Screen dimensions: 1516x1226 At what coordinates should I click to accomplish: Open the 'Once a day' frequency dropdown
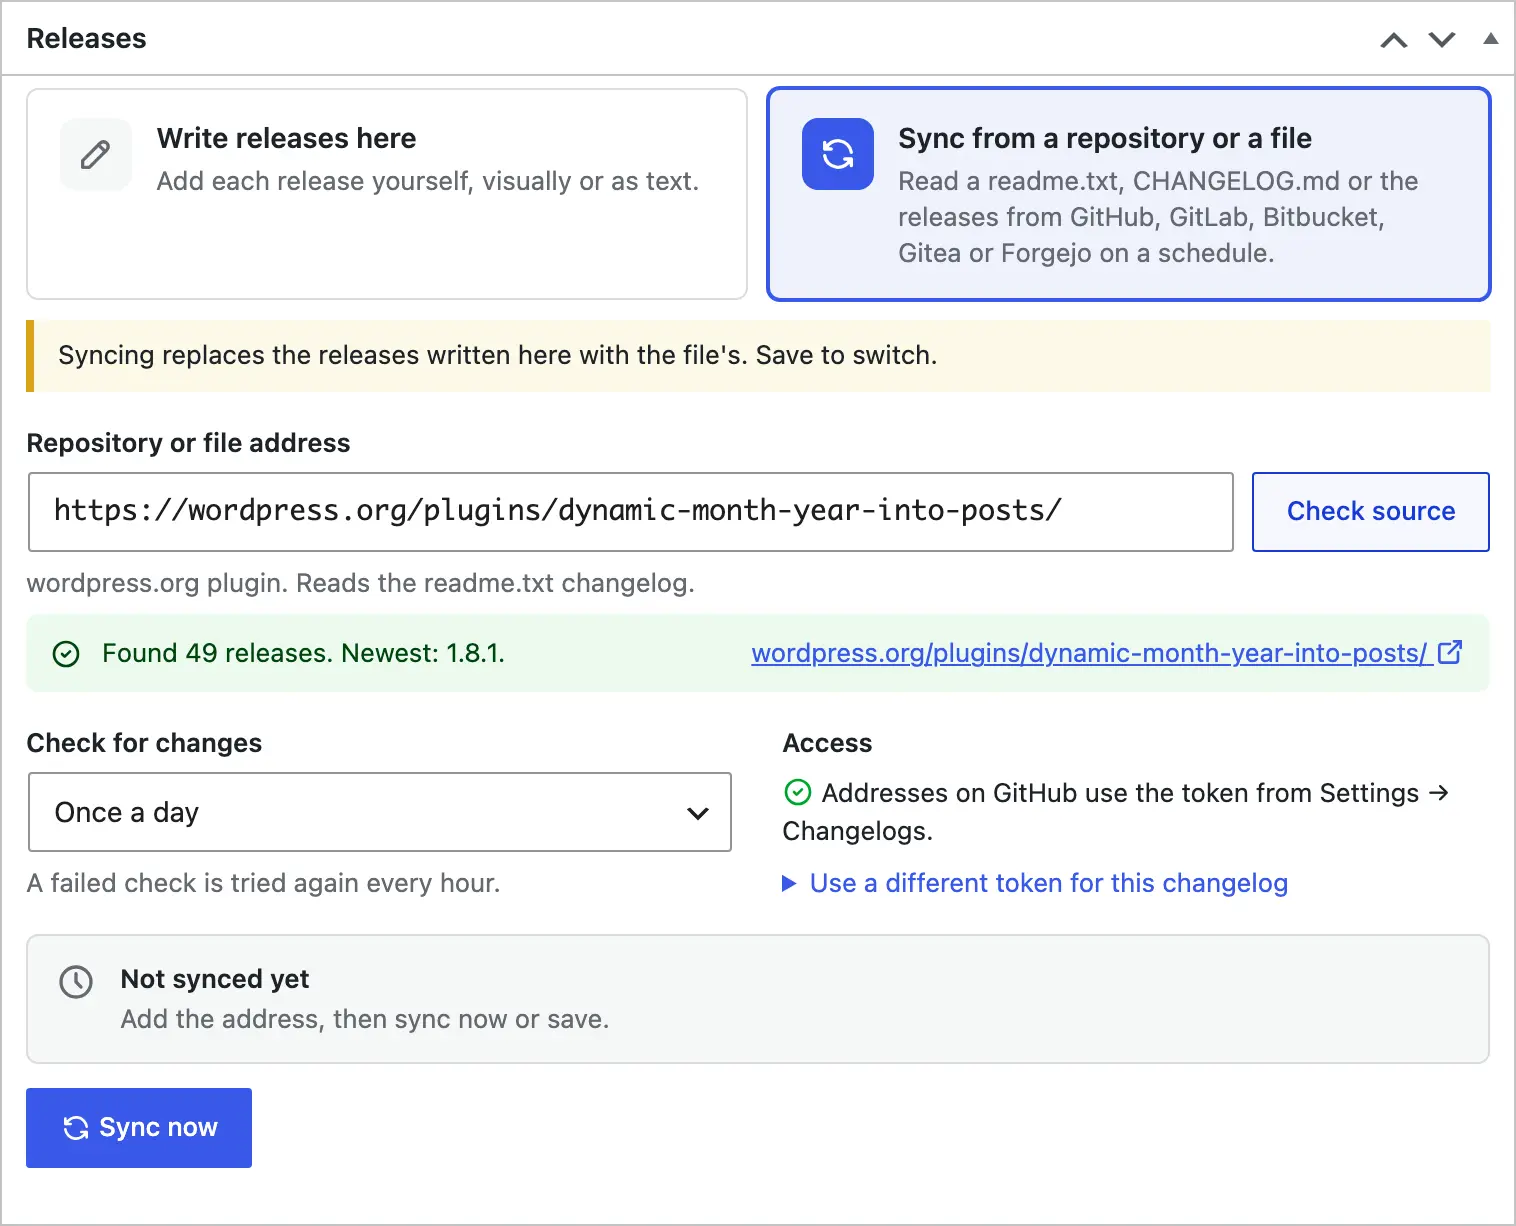(x=380, y=812)
